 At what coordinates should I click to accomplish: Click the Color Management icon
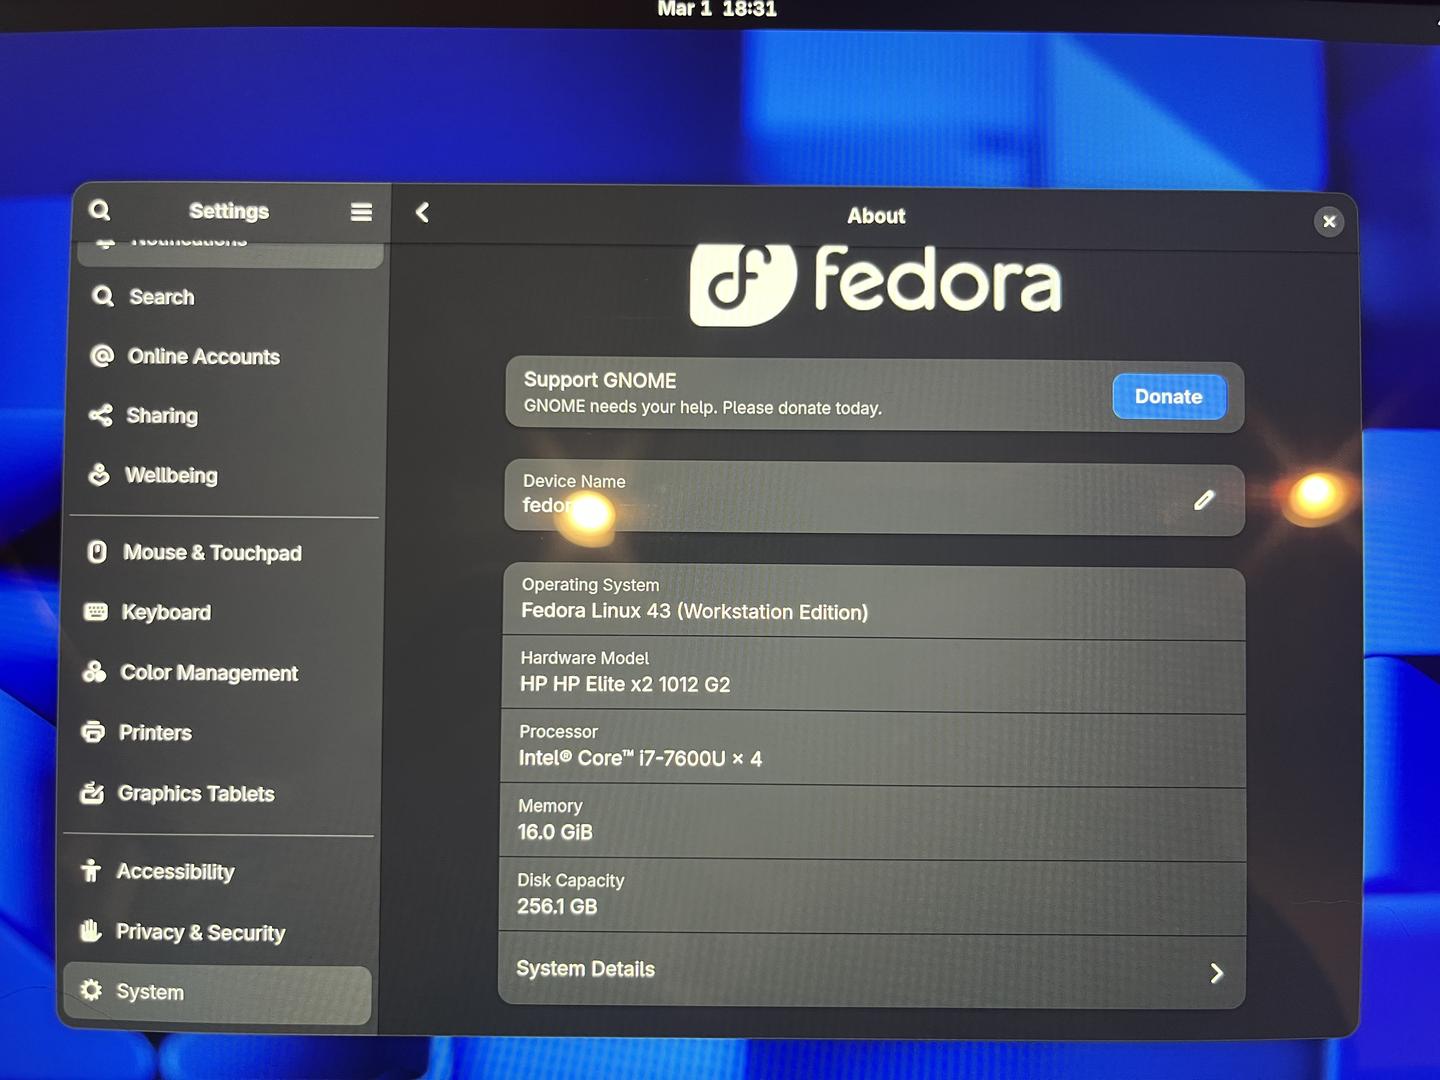click(x=95, y=671)
